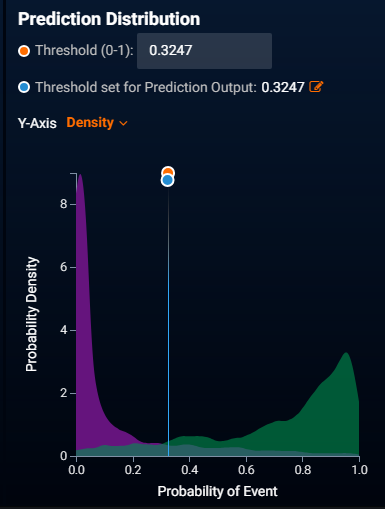Click the 0.8 tick on x-axis
Screen dimensions: 385x509
coord(303,470)
